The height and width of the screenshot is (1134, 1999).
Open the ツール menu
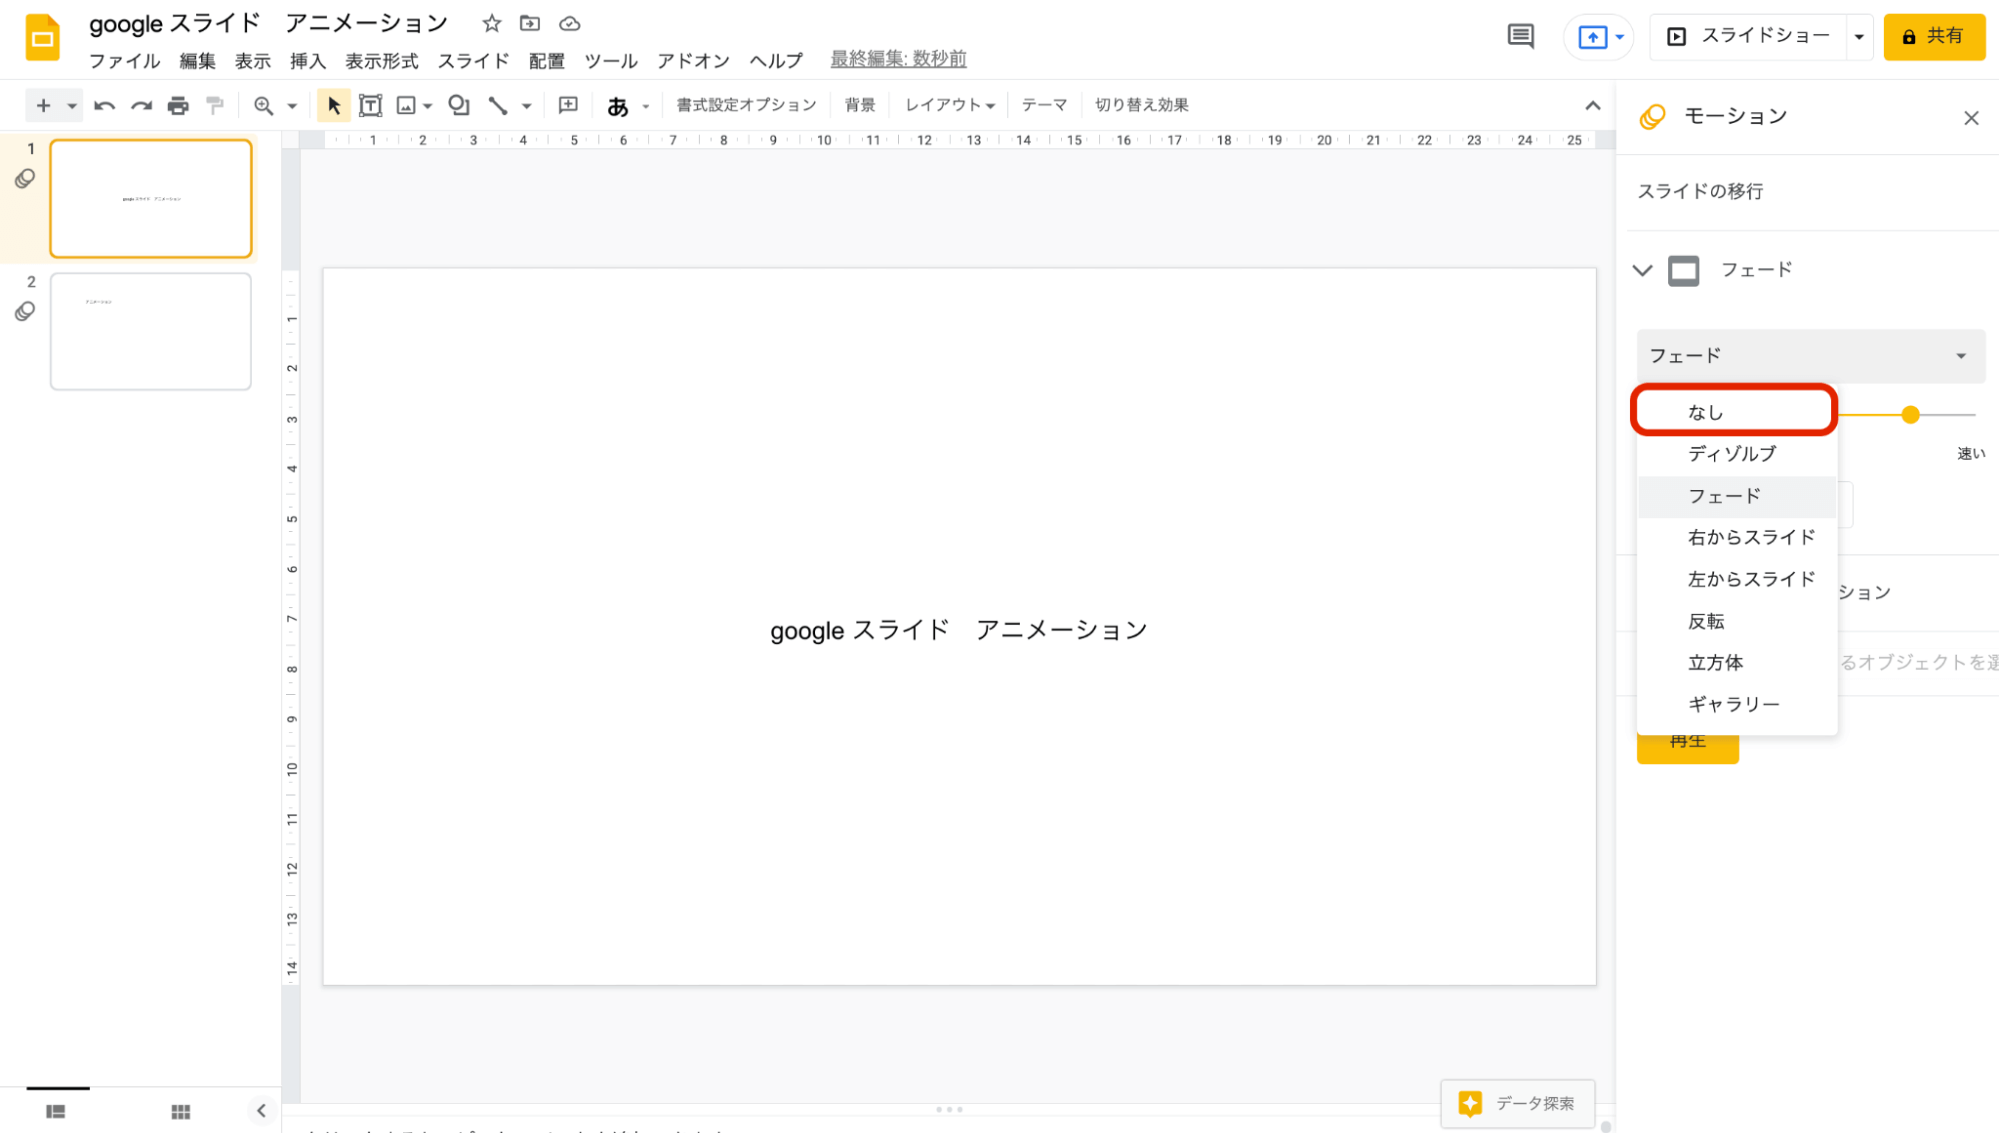pyautogui.click(x=610, y=61)
